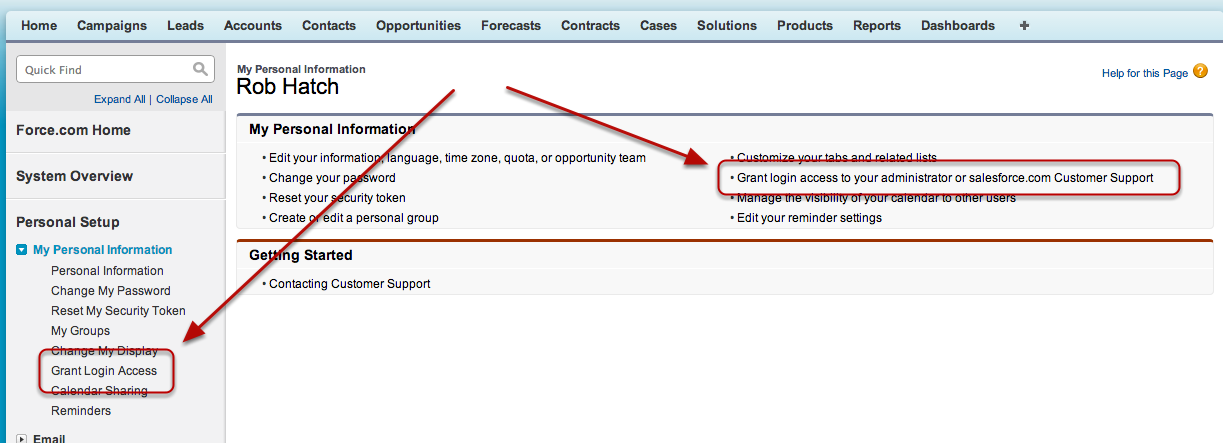1223x443 pixels.
Task: Go to the Leads tab
Action: 185,25
